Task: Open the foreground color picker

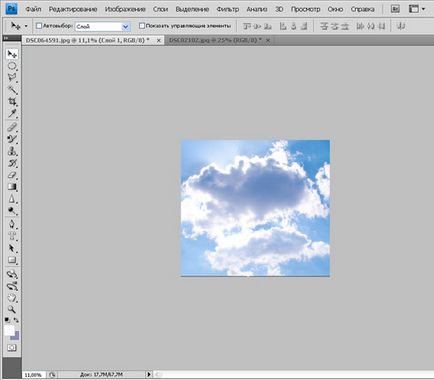Action: point(9,331)
